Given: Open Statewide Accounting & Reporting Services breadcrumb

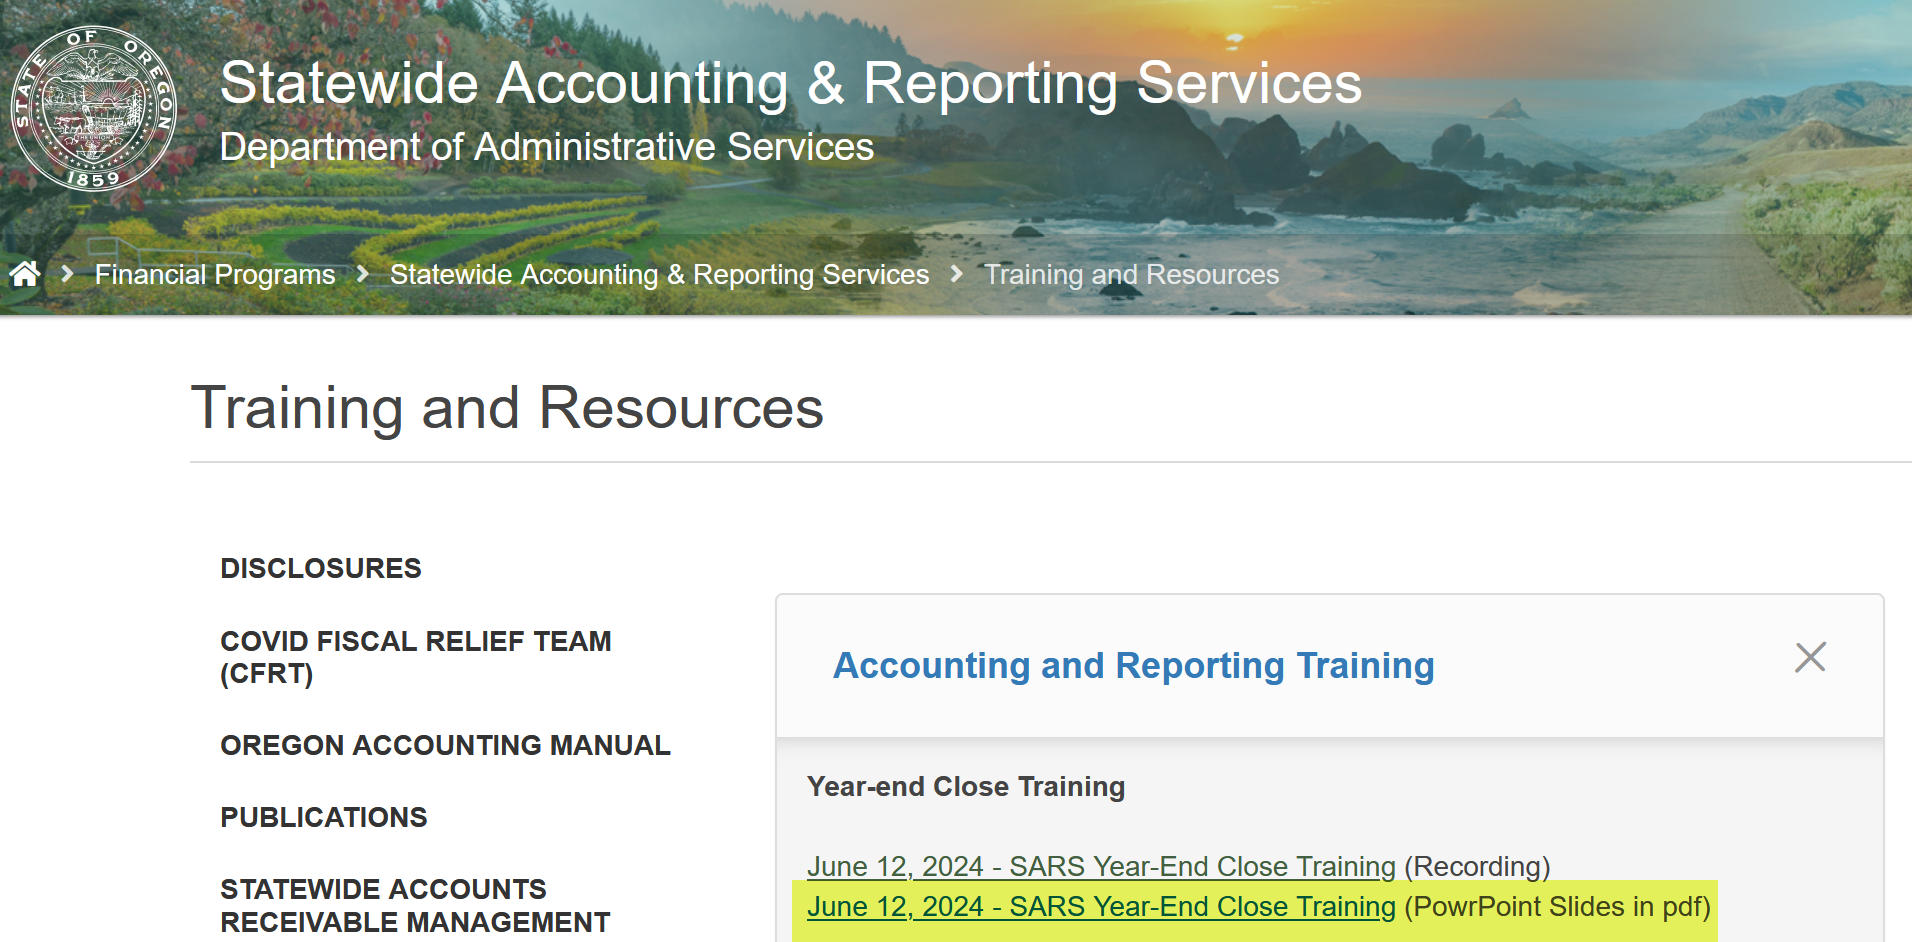Looking at the screenshot, I should pyautogui.click(x=659, y=274).
